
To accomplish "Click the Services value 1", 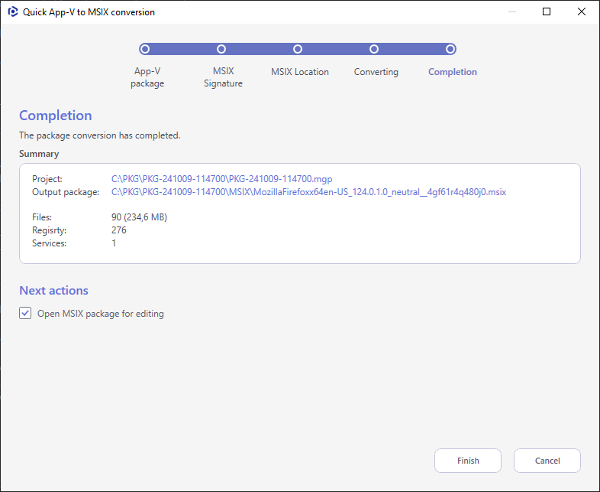I will point(114,243).
